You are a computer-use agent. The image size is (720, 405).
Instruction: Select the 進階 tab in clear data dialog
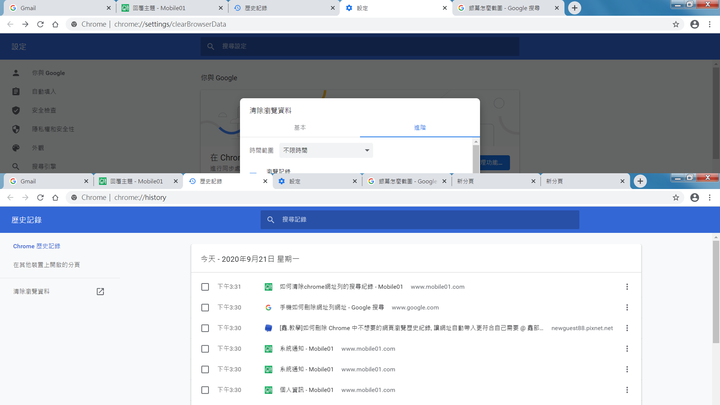tap(420, 128)
